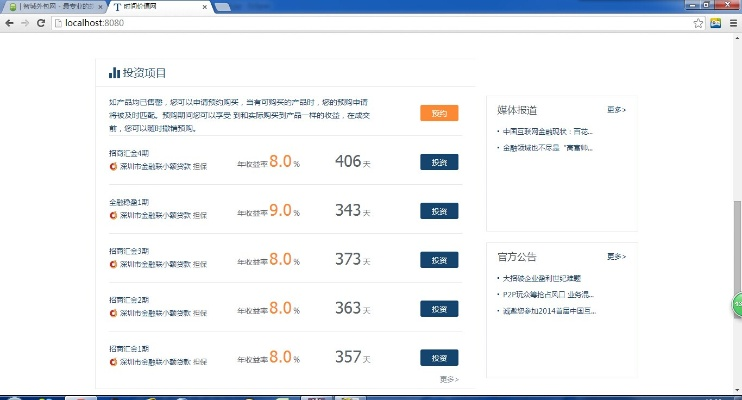Image resolution: width=742 pixels, height=400 pixels.
Task: Bookmark this page with the star icon
Action: [698, 23]
